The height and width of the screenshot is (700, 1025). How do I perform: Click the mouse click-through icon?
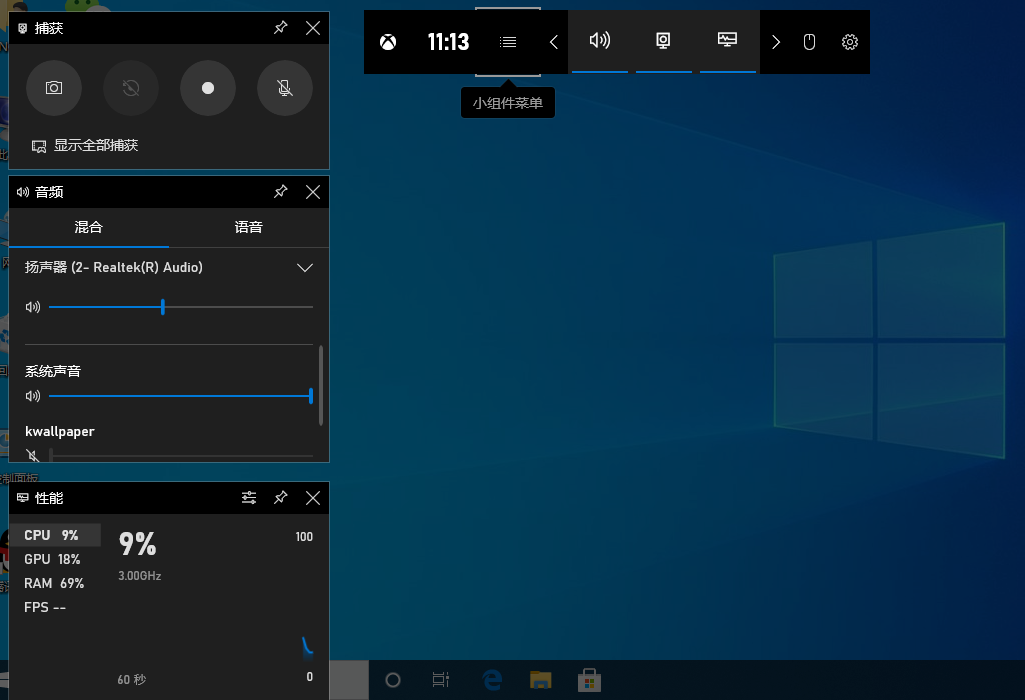click(810, 42)
